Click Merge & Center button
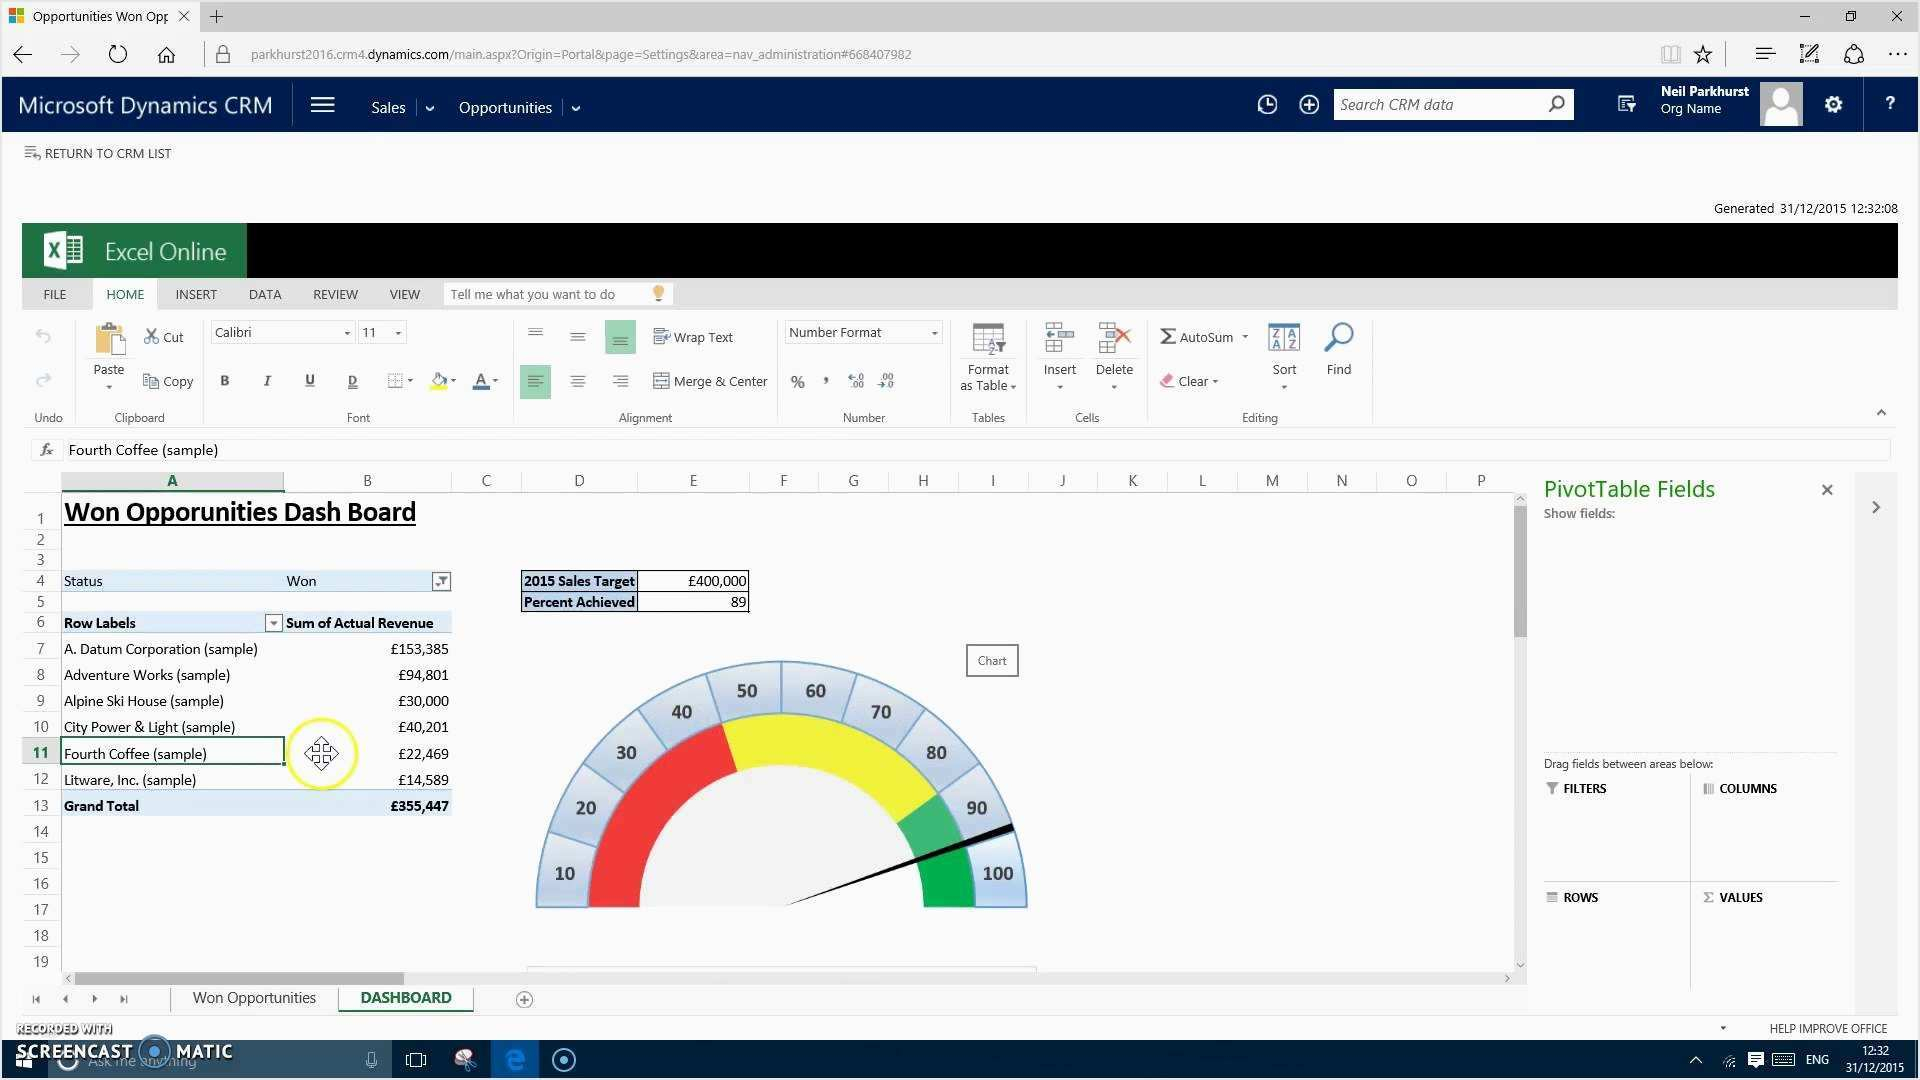This screenshot has width=1920, height=1080. (710, 381)
